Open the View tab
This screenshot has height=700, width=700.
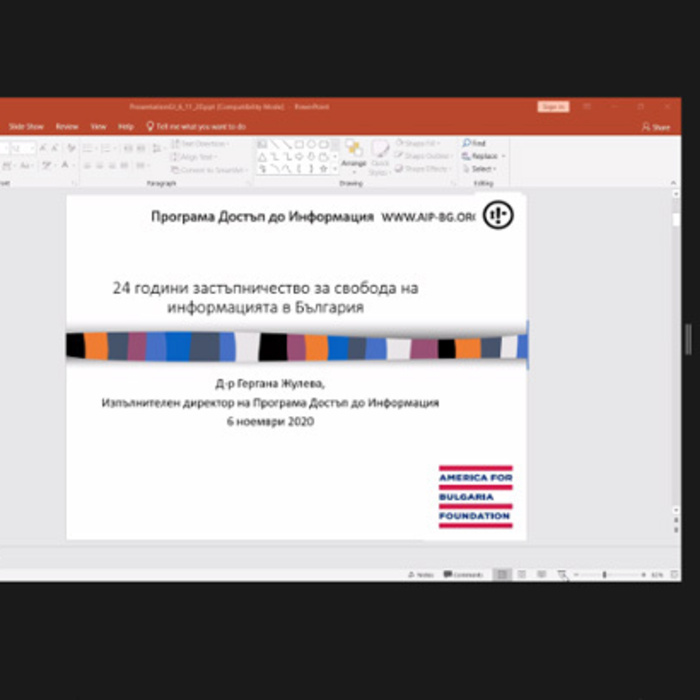coord(99,127)
